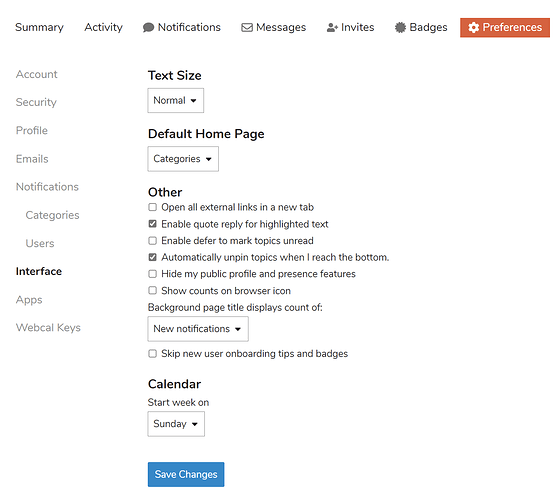Open Security settings in sidebar
Screen dimensions: 557x500
(x=36, y=102)
